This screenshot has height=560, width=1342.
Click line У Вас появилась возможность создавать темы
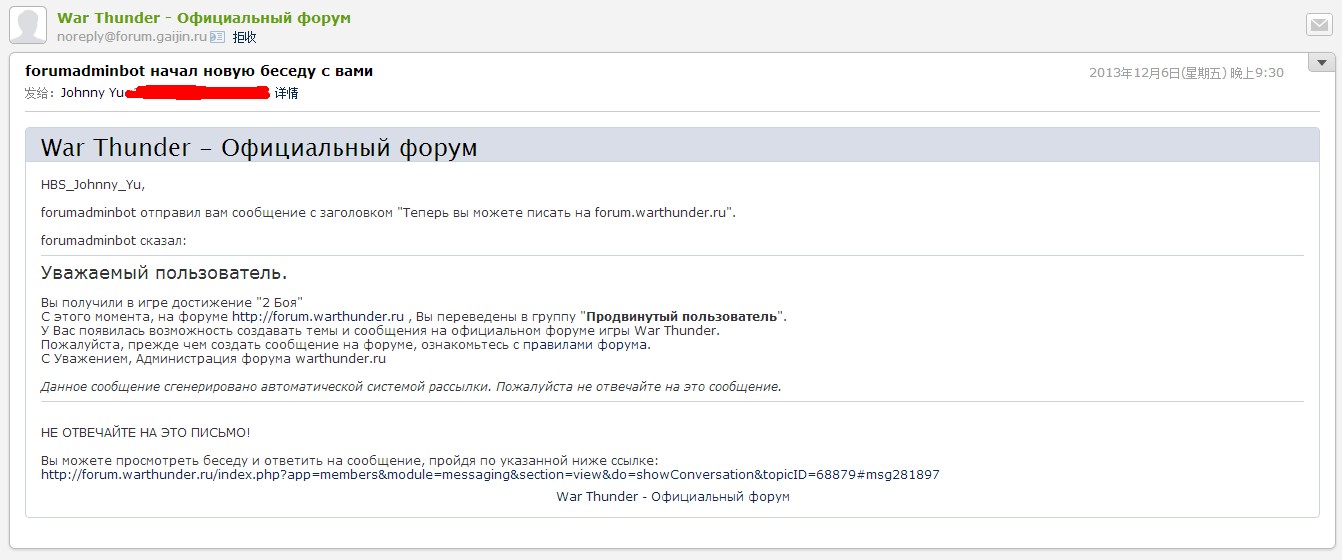(x=380, y=330)
